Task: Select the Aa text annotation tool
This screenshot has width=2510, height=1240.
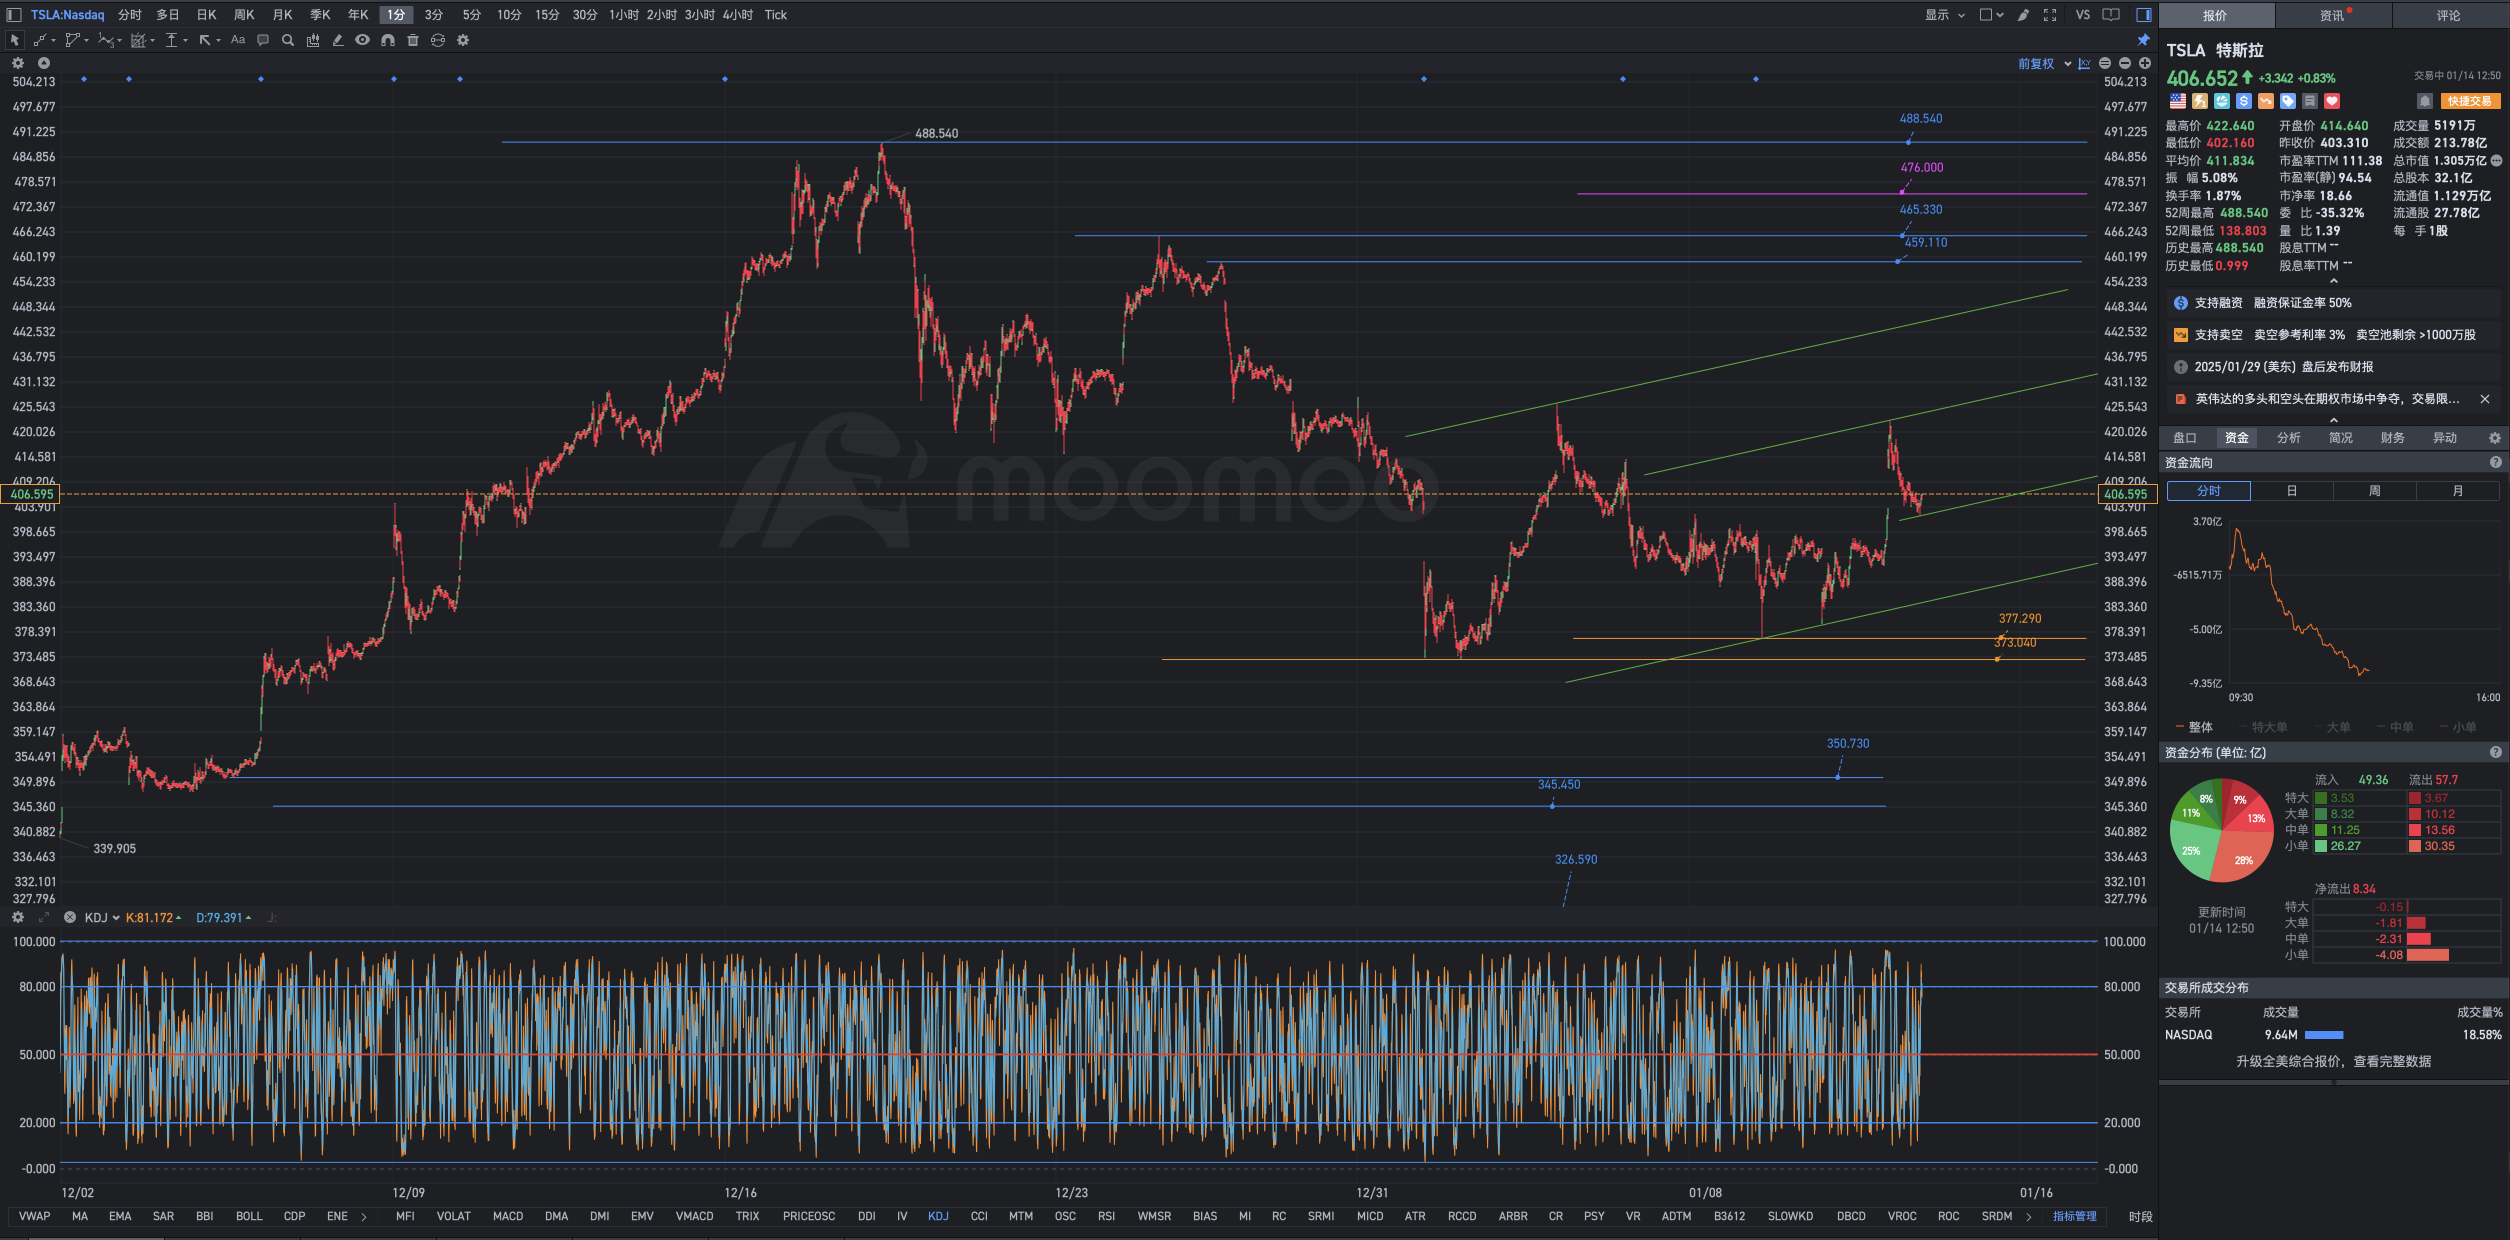Action: tap(238, 40)
